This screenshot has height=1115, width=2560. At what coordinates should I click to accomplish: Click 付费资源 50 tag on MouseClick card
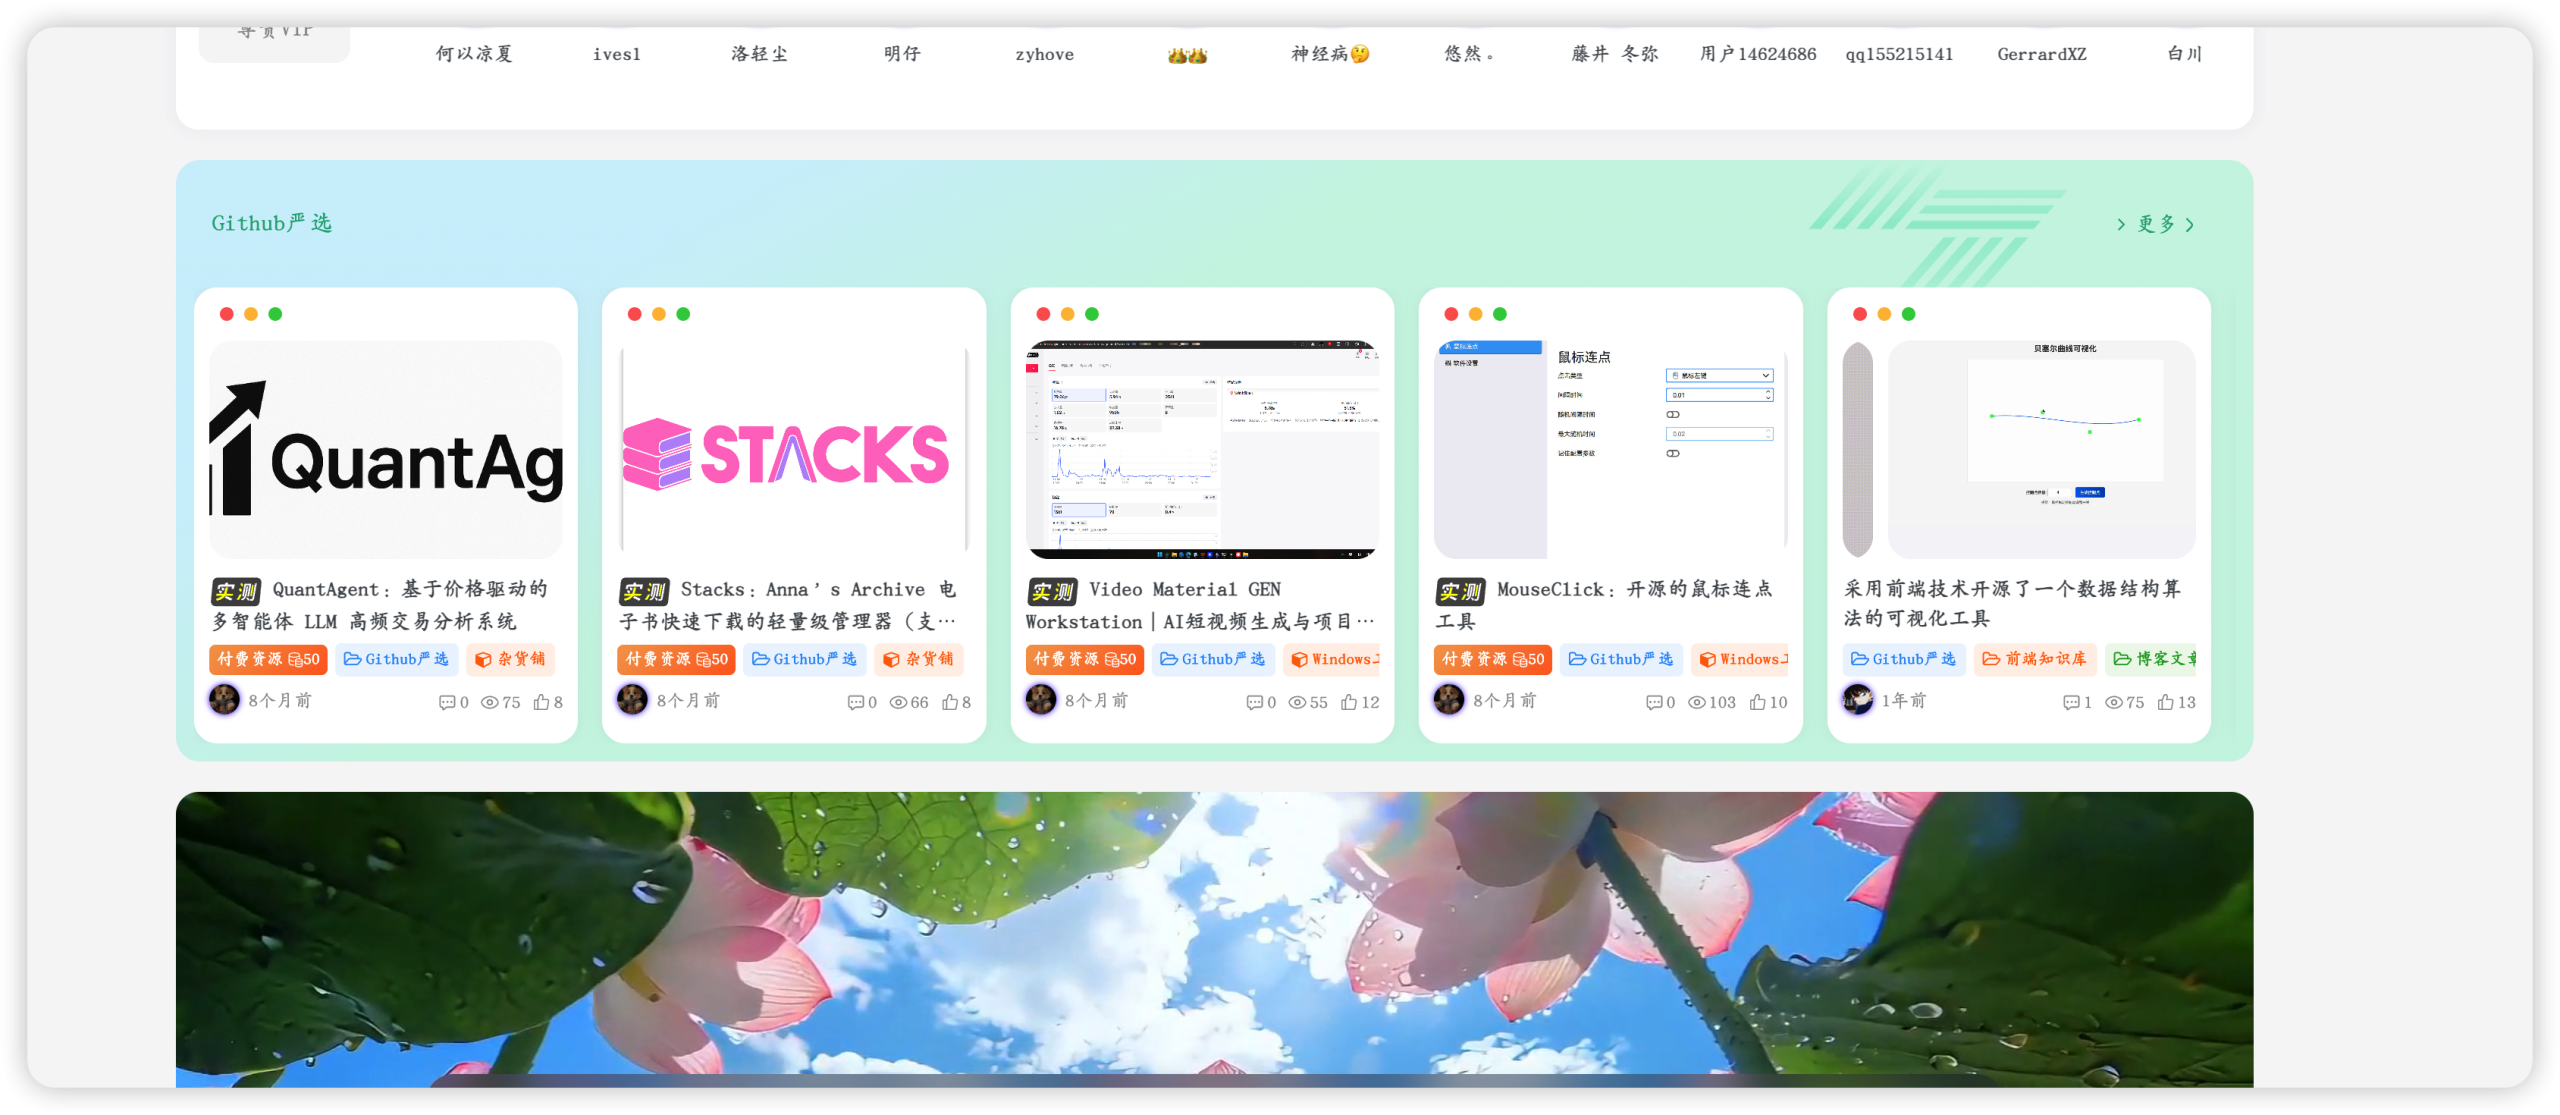pyautogui.click(x=1492, y=659)
